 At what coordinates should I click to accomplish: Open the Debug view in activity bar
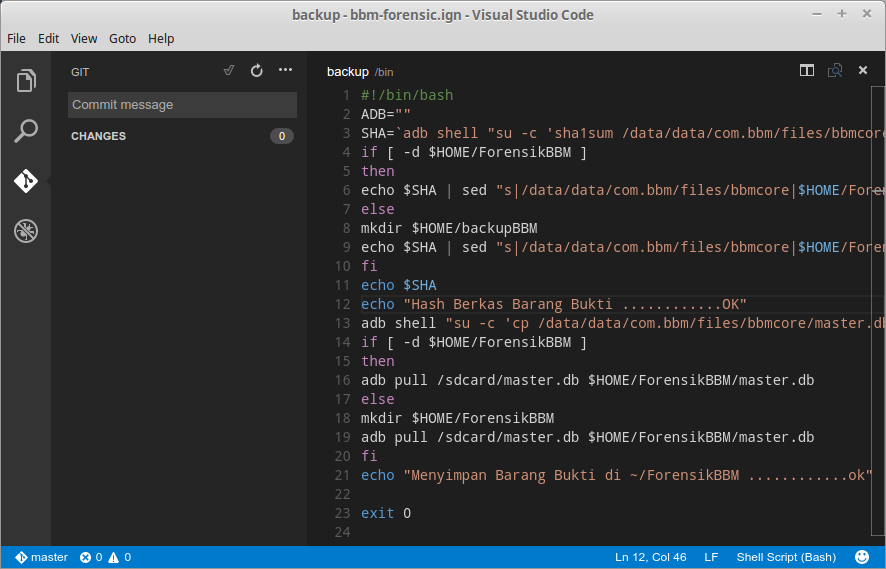[x=26, y=231]
